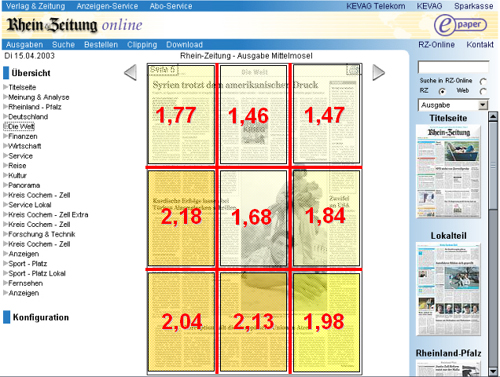Open the Kontakt link
Screen dimensions: 500x377
(x=480, y=45)
